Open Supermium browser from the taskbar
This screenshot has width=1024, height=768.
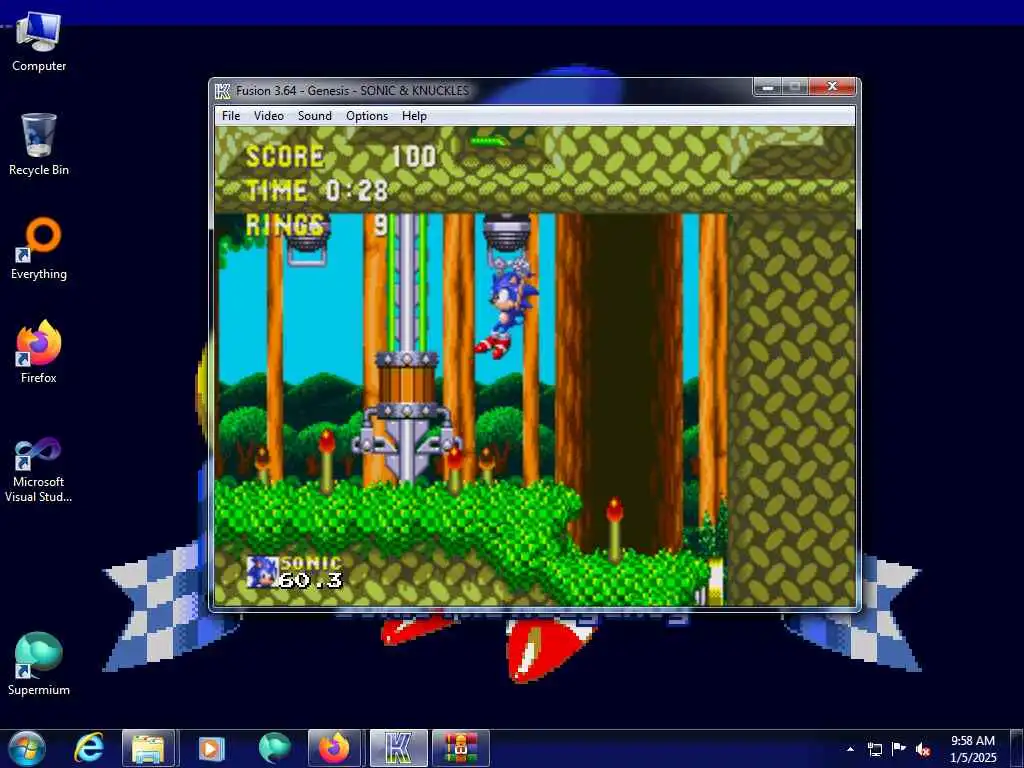click(274, 748)
